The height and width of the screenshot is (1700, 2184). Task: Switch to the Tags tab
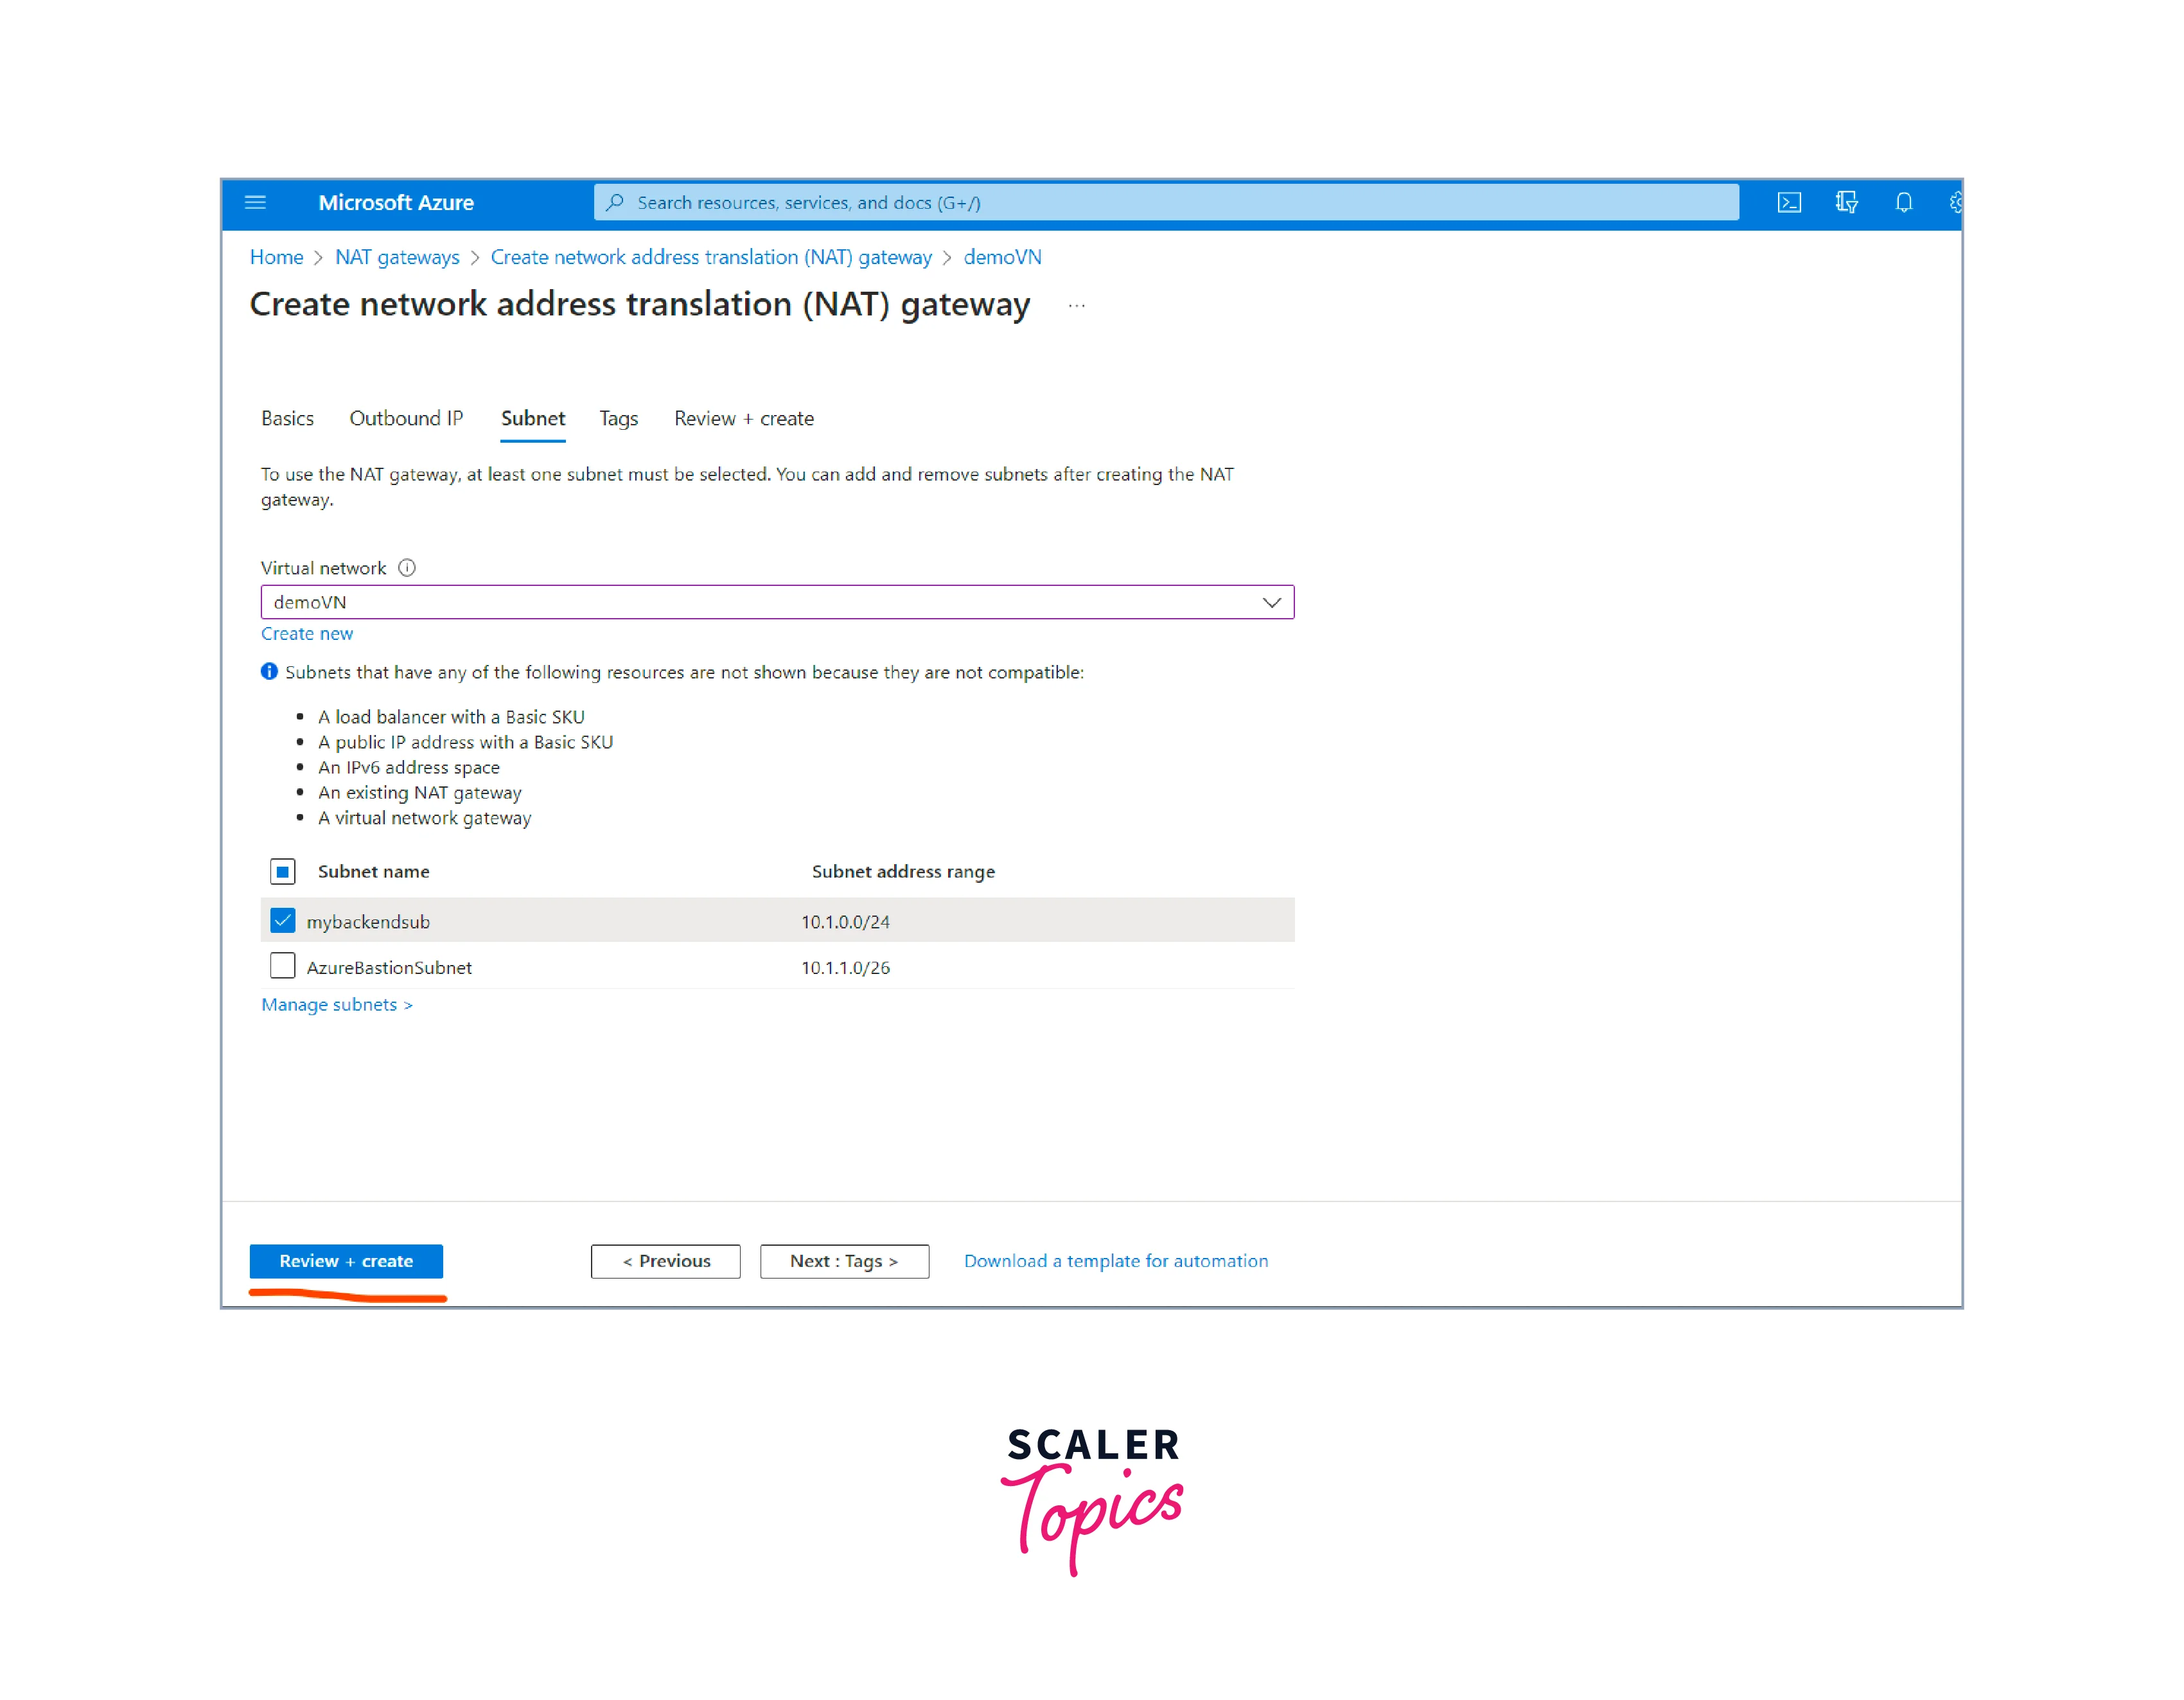618,418
